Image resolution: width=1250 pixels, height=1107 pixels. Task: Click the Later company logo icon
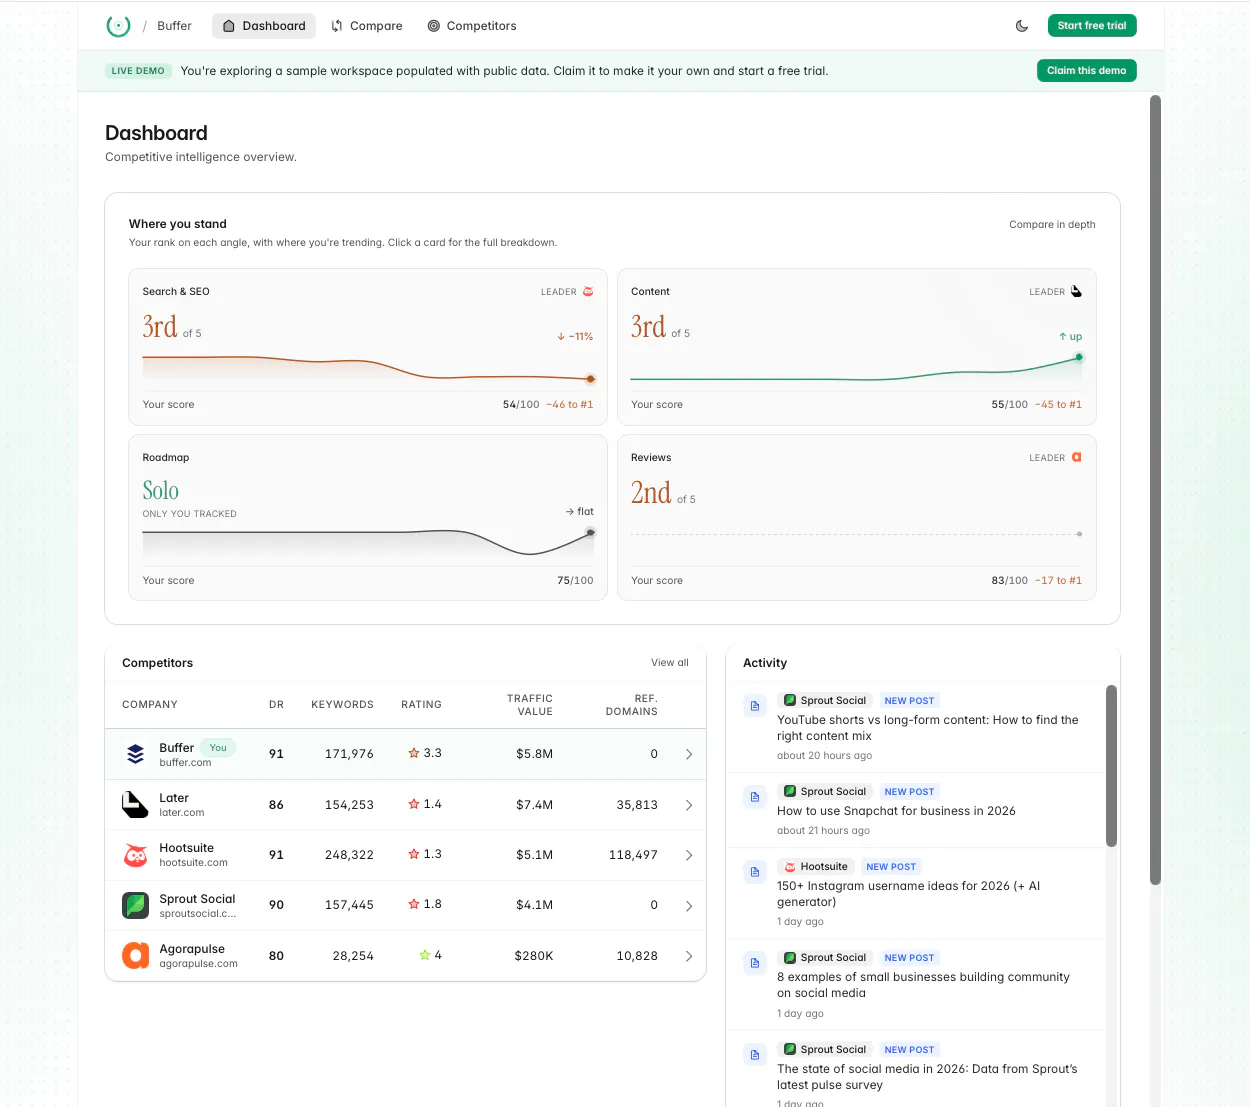(135, 805)
